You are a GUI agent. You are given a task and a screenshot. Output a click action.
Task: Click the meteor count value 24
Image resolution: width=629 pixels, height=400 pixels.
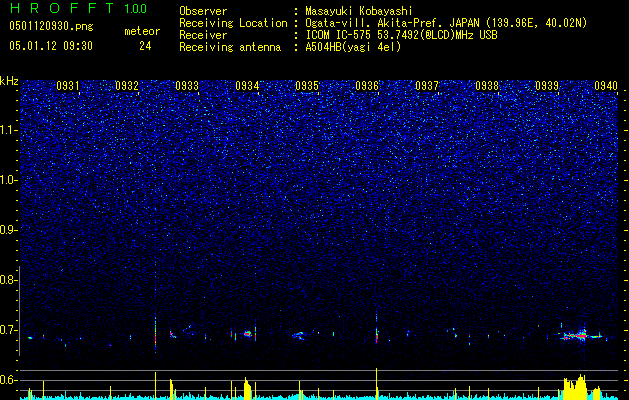[x=145, y=46]
